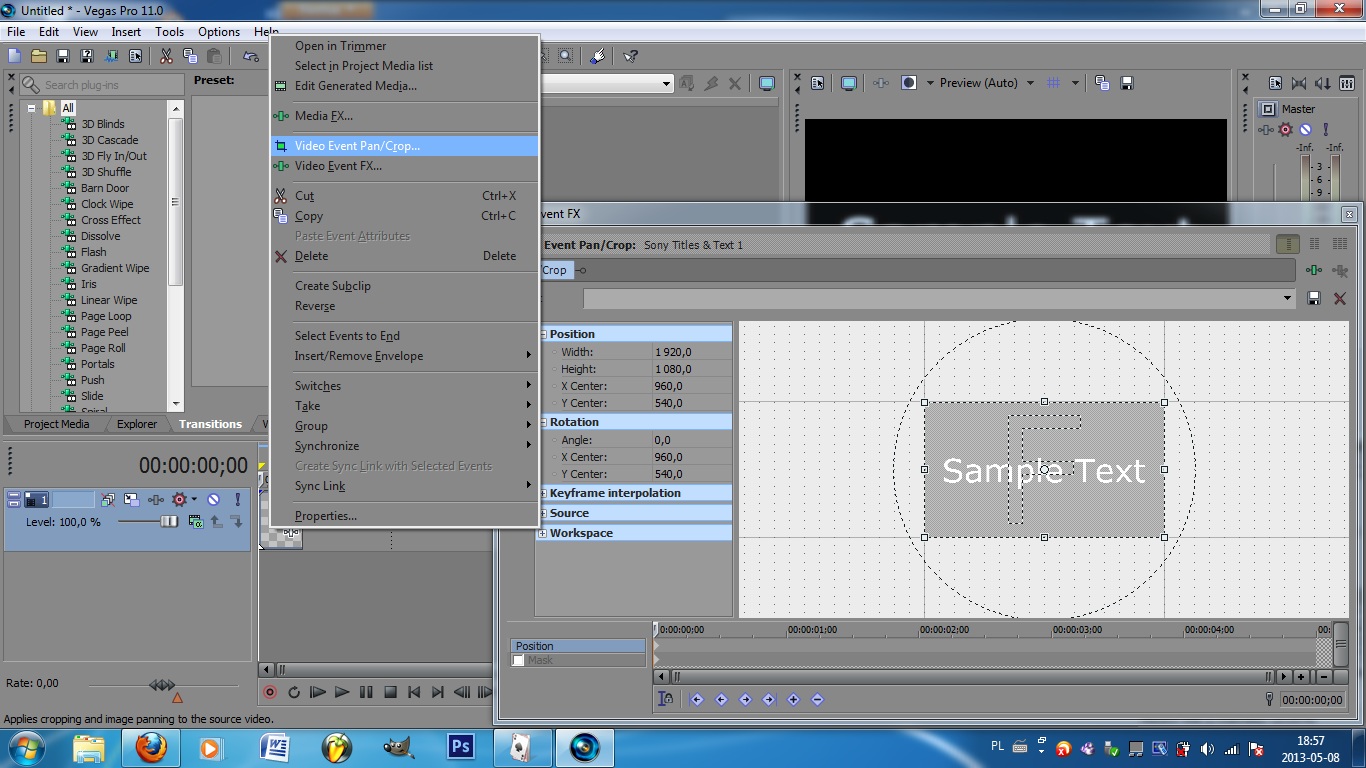1366x768 pixels.
Task: Save preview snapshot to file
Action: pyautogui.click(x=1127, y=83)
